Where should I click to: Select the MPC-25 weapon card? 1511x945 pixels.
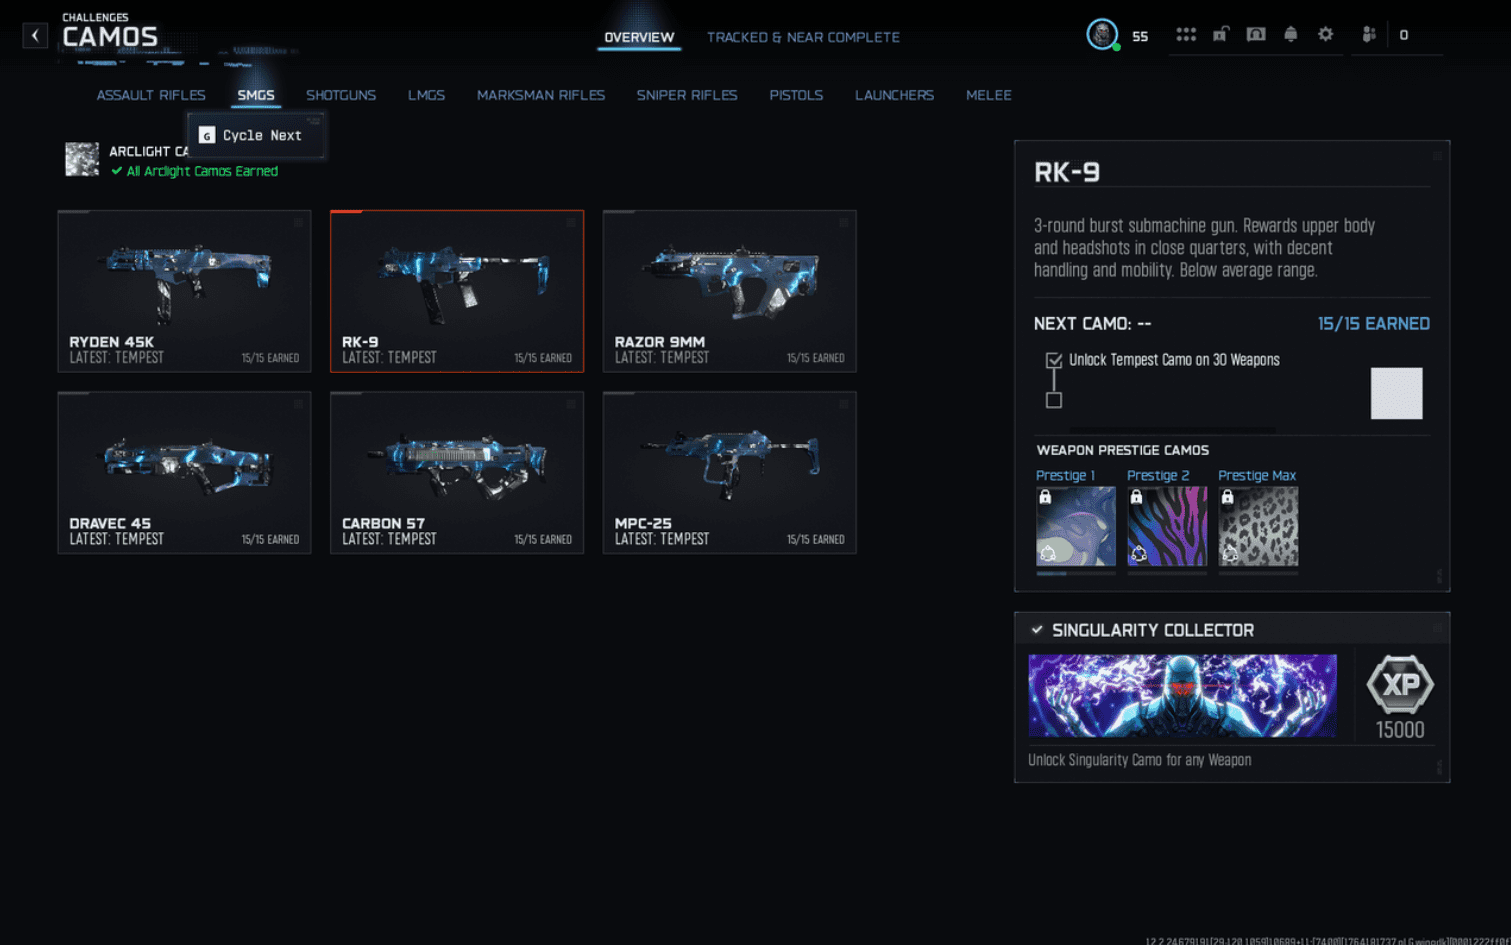pyautogui.click(x=729, y=472)
